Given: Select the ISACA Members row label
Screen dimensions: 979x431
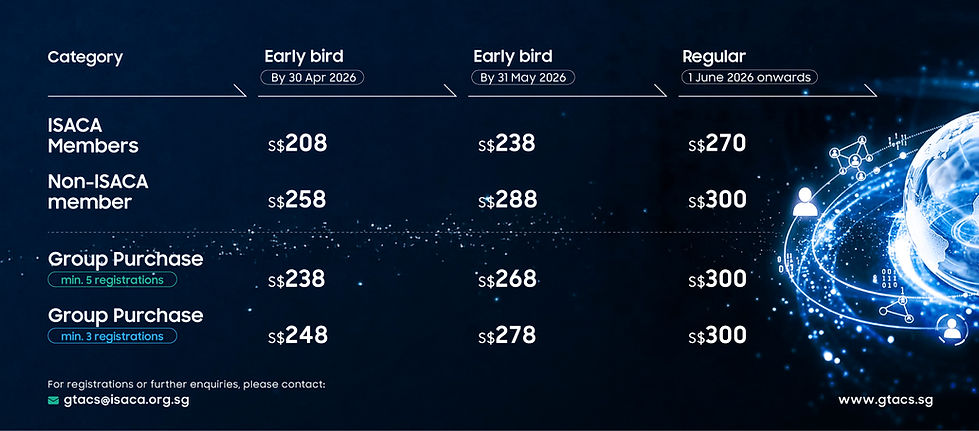Looking at the screenshot, I should 92,135.
